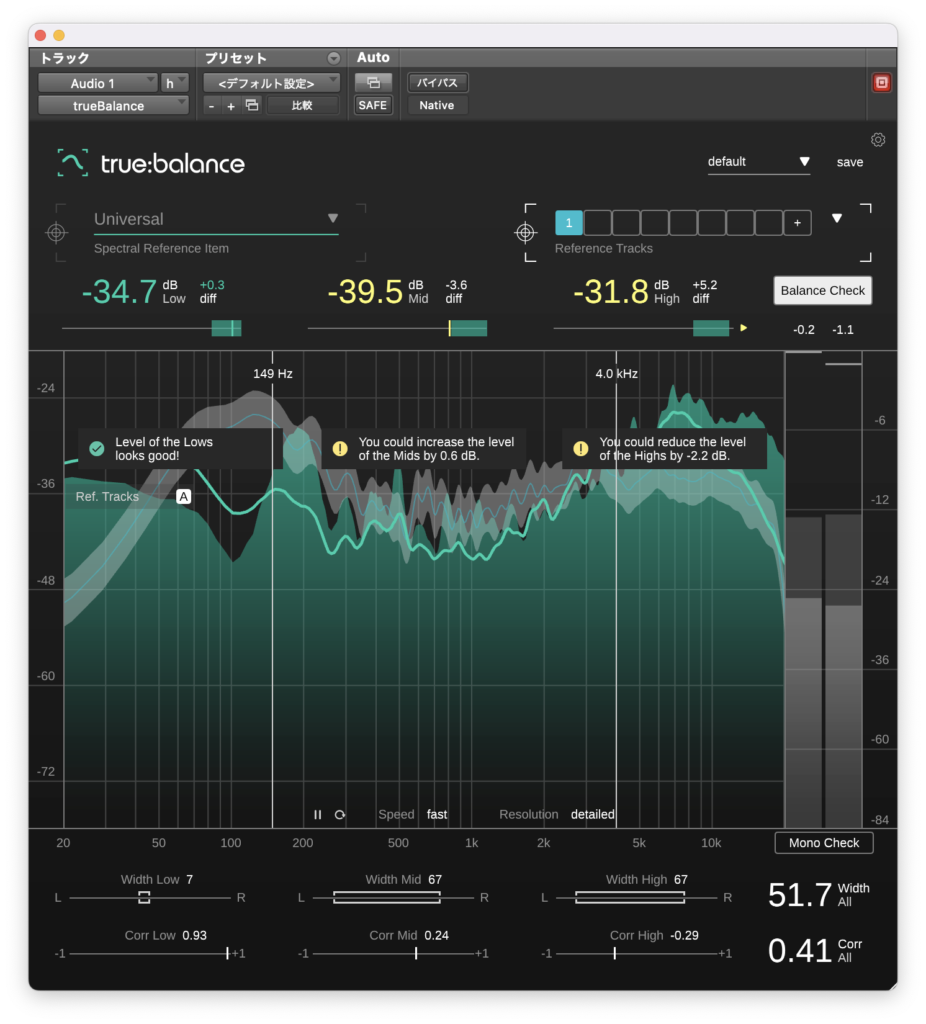This screenshot has width=926, height=1024.
Task: Open the default preset dropdown
Action: (759, 162)
